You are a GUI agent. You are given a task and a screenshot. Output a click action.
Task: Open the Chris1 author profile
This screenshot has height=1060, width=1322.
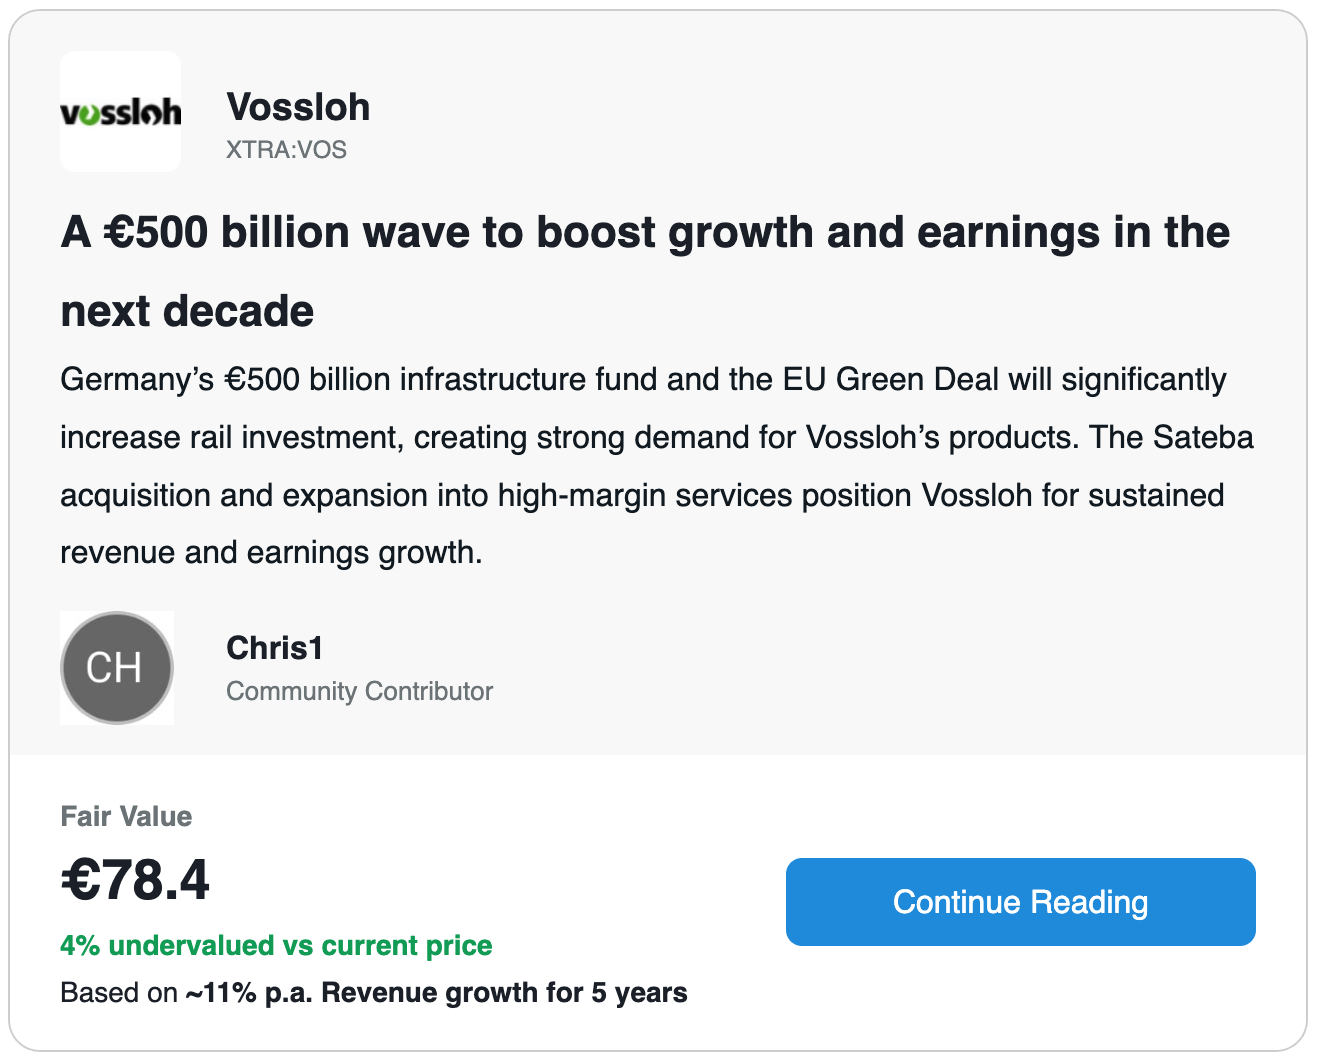coord(275,648)
